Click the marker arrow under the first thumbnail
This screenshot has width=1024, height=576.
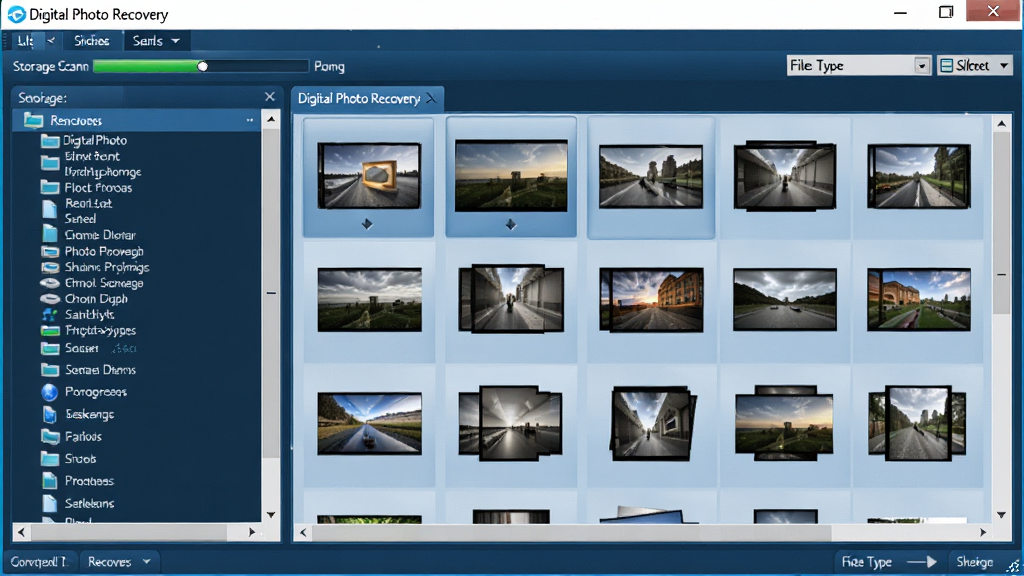tap(367, 224)
